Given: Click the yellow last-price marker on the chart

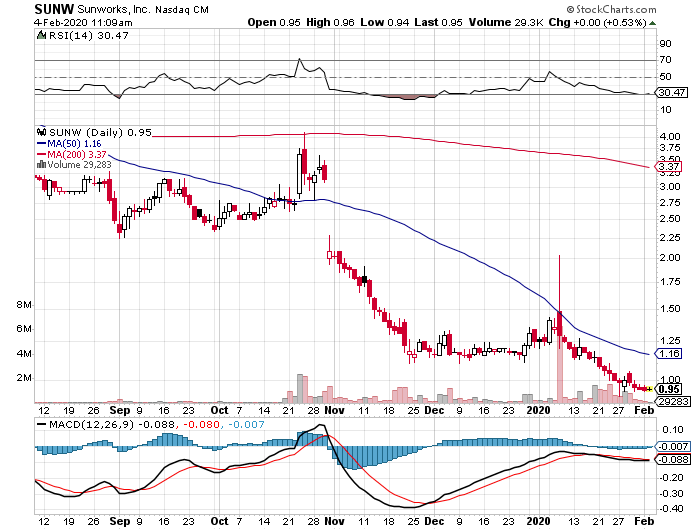Looking at the screenshot, I should (650, 389).
